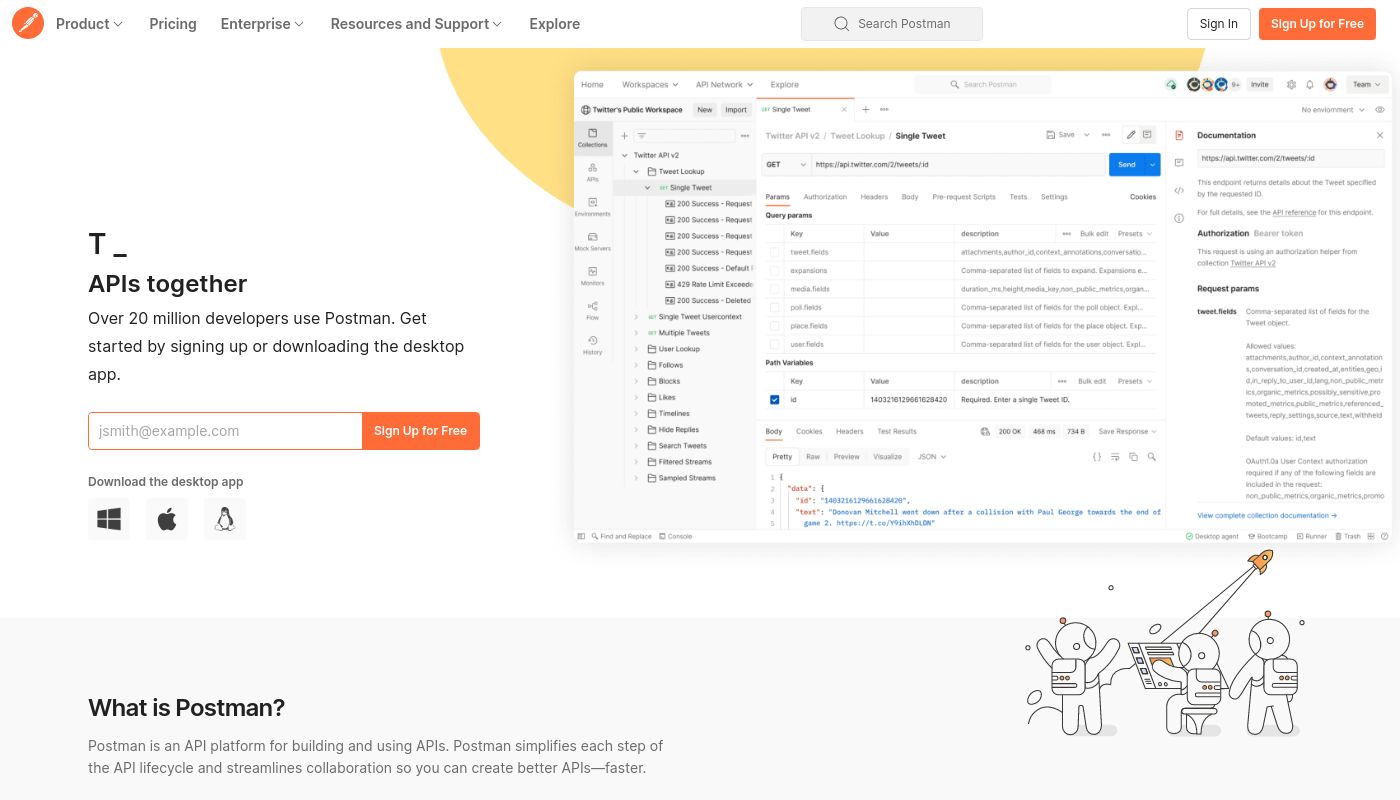Open the Enterprise dropdown menu
This screenshot has width=1400, height=800.
pyautogui.click(x=262, y=24)
